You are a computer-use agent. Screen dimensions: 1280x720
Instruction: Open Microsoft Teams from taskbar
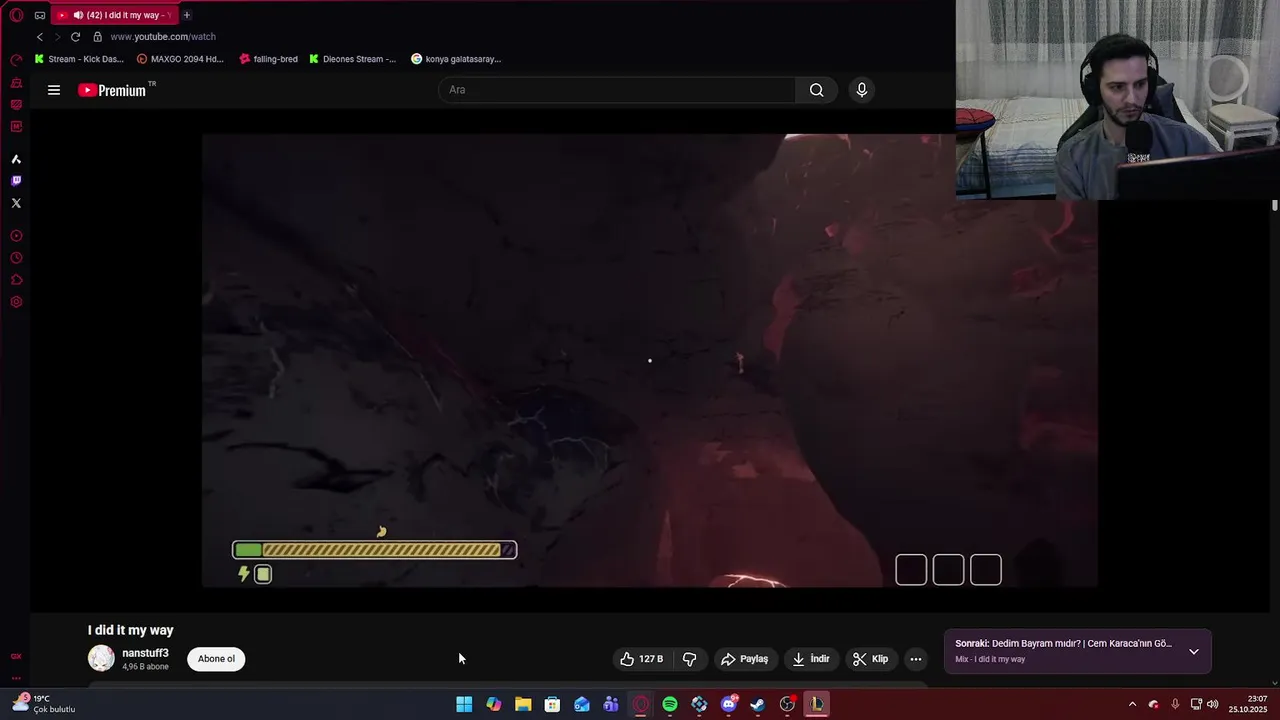tap(611, 704)
